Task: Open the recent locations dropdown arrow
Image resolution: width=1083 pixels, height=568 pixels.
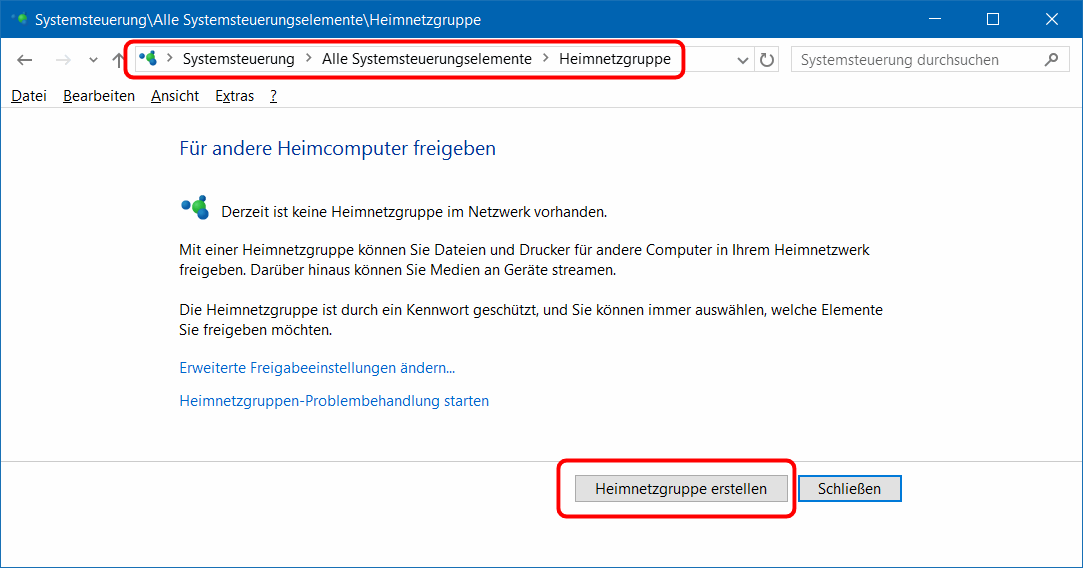Action: (93, 60)
